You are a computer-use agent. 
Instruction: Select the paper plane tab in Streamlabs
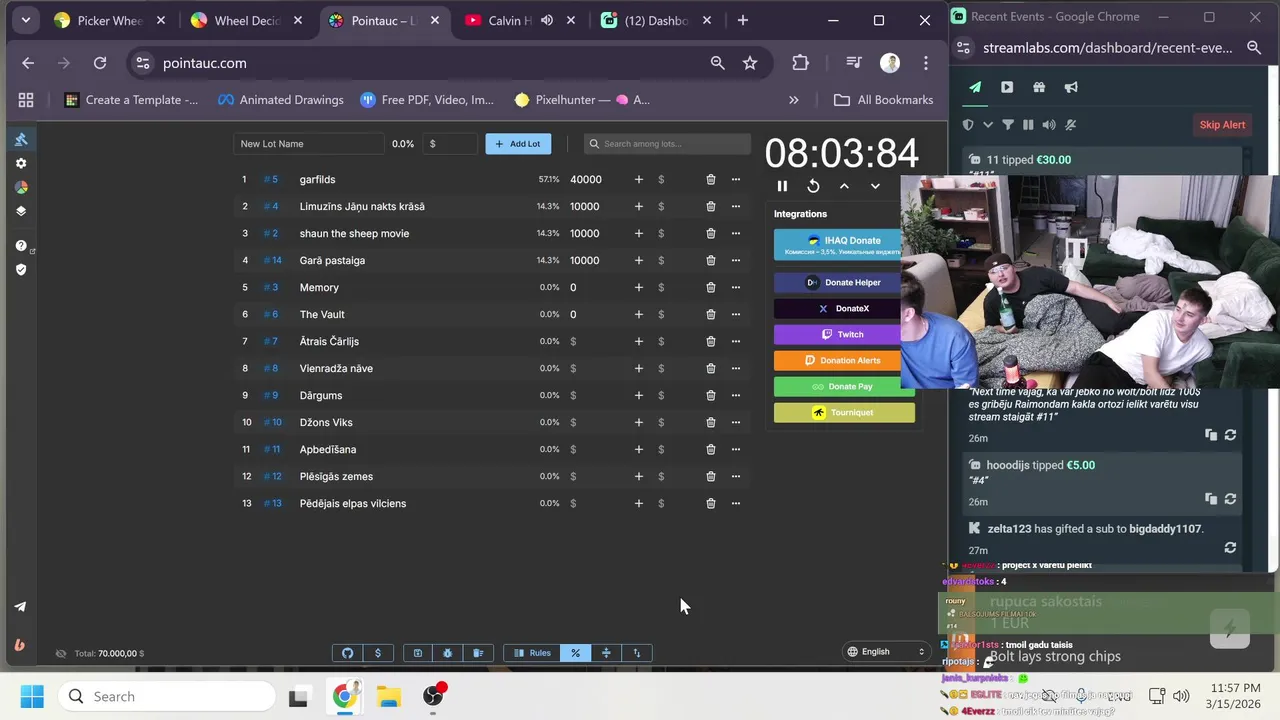[975, 87]
